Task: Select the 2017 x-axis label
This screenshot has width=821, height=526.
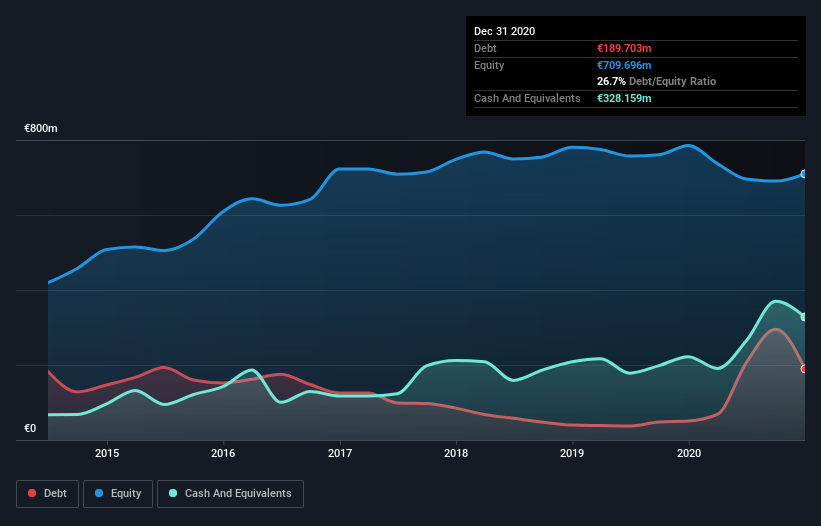Action: pos(340,453)
